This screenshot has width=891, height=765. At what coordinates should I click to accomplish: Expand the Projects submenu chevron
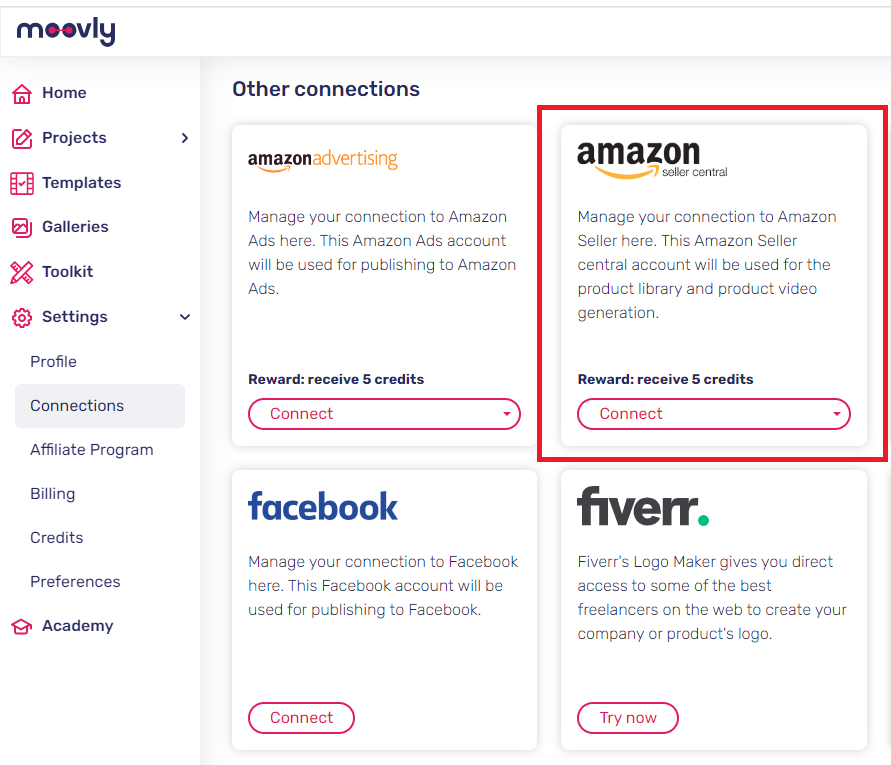tap(185, 138)
